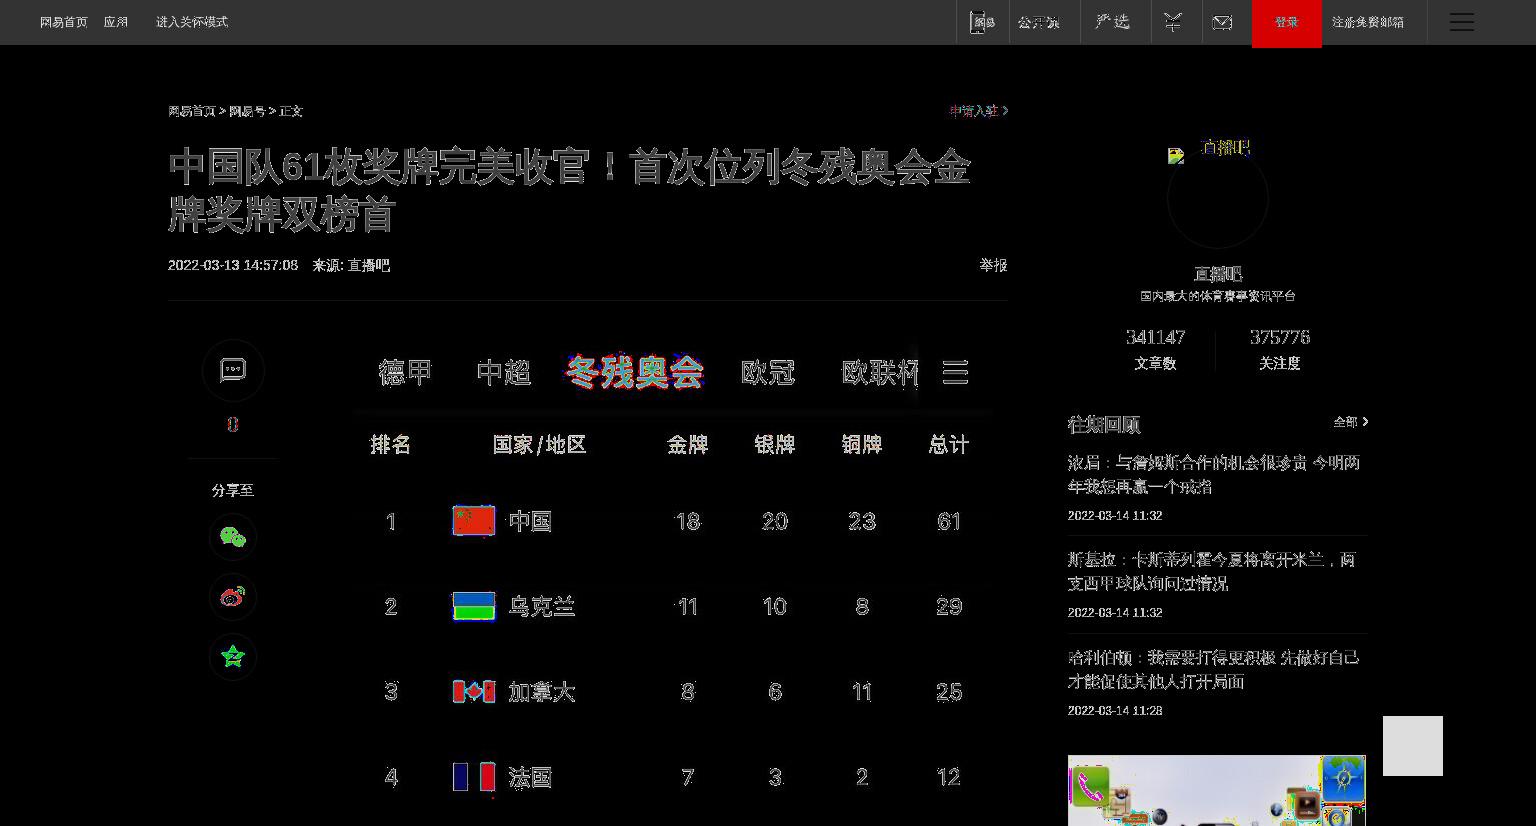
Task: Click the 银牌 column header
Action: click(x=775, y=444)
